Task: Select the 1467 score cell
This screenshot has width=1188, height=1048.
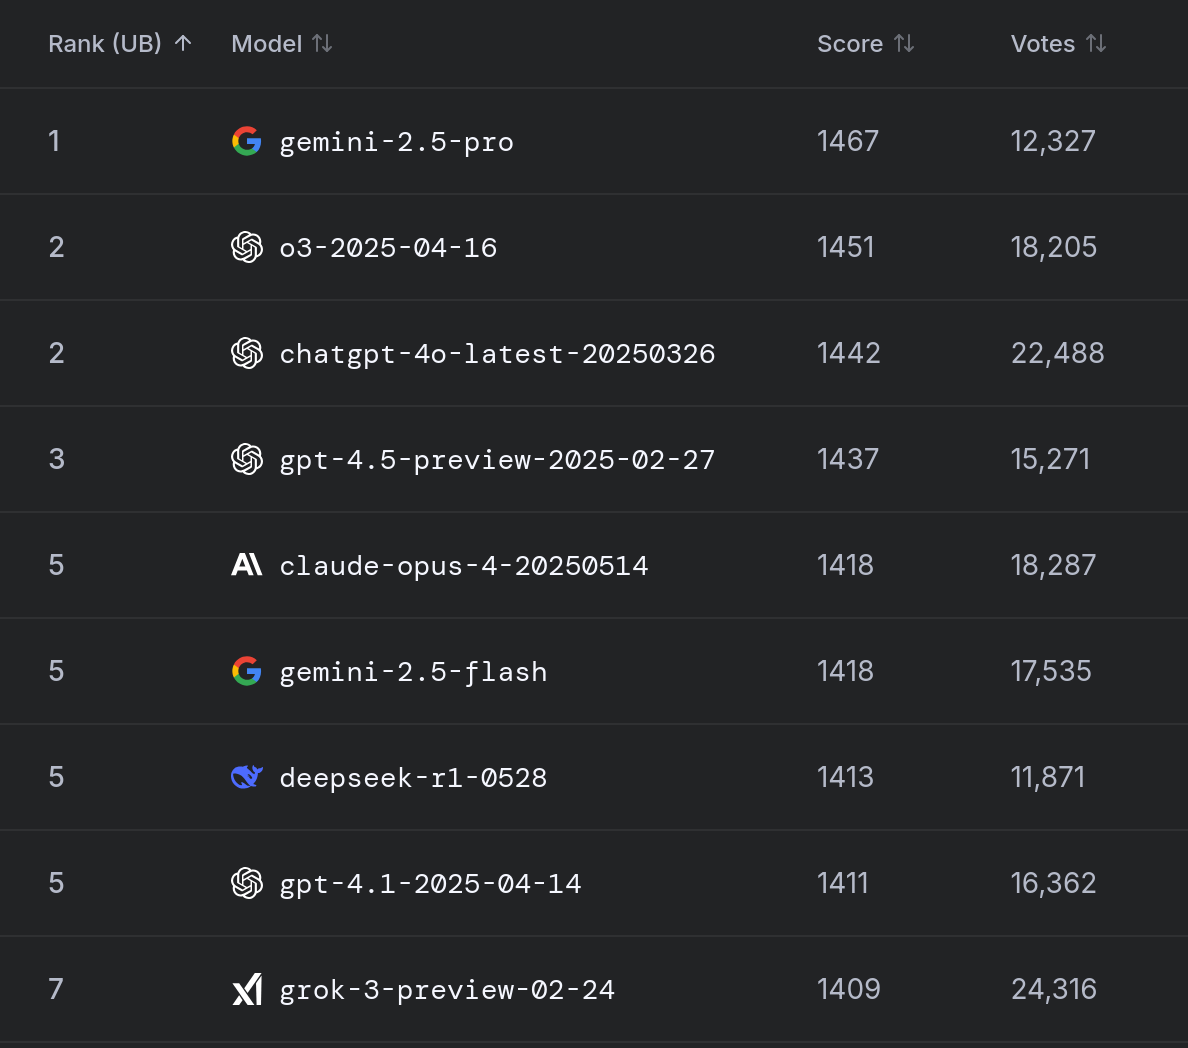Action: tap(848, 141)
